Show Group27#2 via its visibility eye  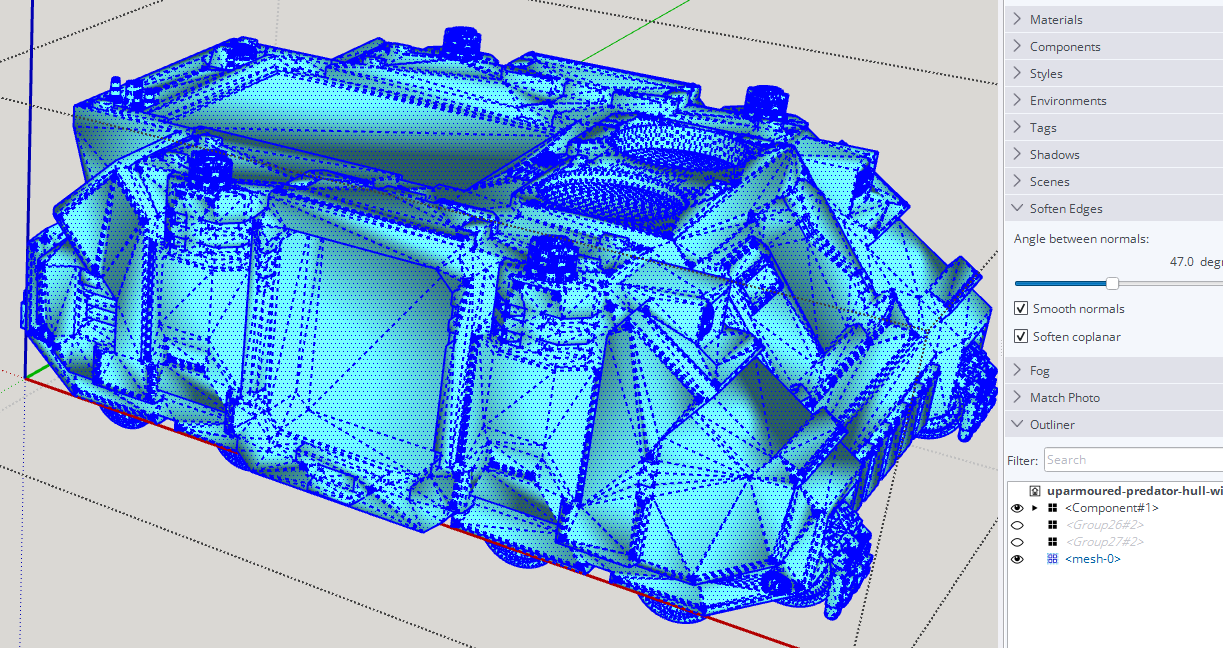click(1017, 542)
